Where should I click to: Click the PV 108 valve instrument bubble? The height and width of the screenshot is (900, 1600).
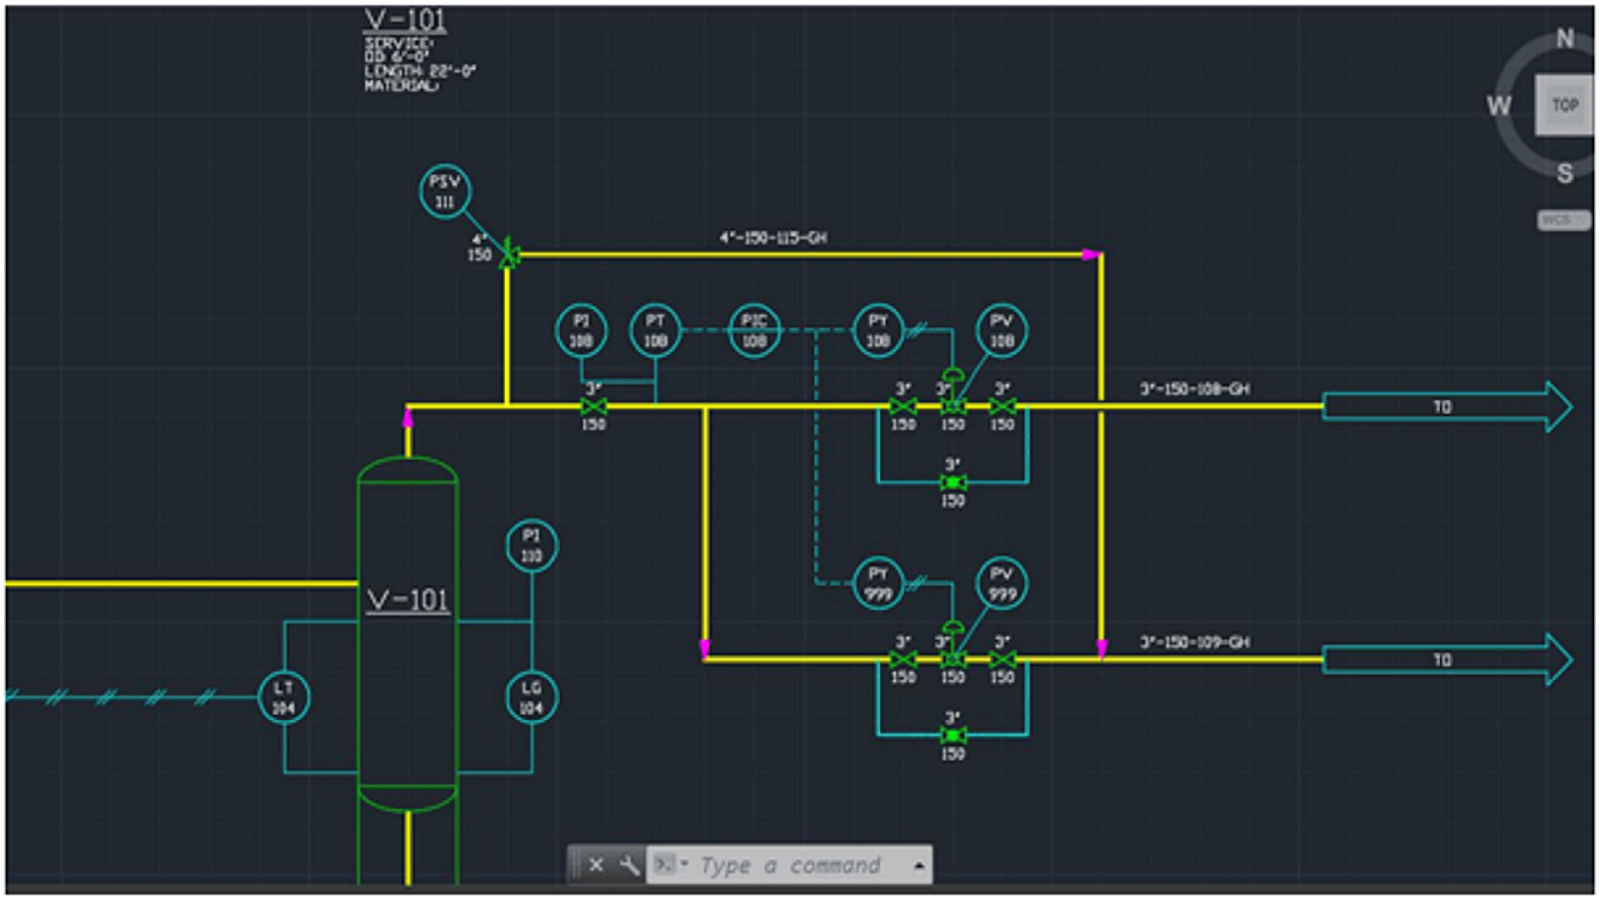coord(999,332)
